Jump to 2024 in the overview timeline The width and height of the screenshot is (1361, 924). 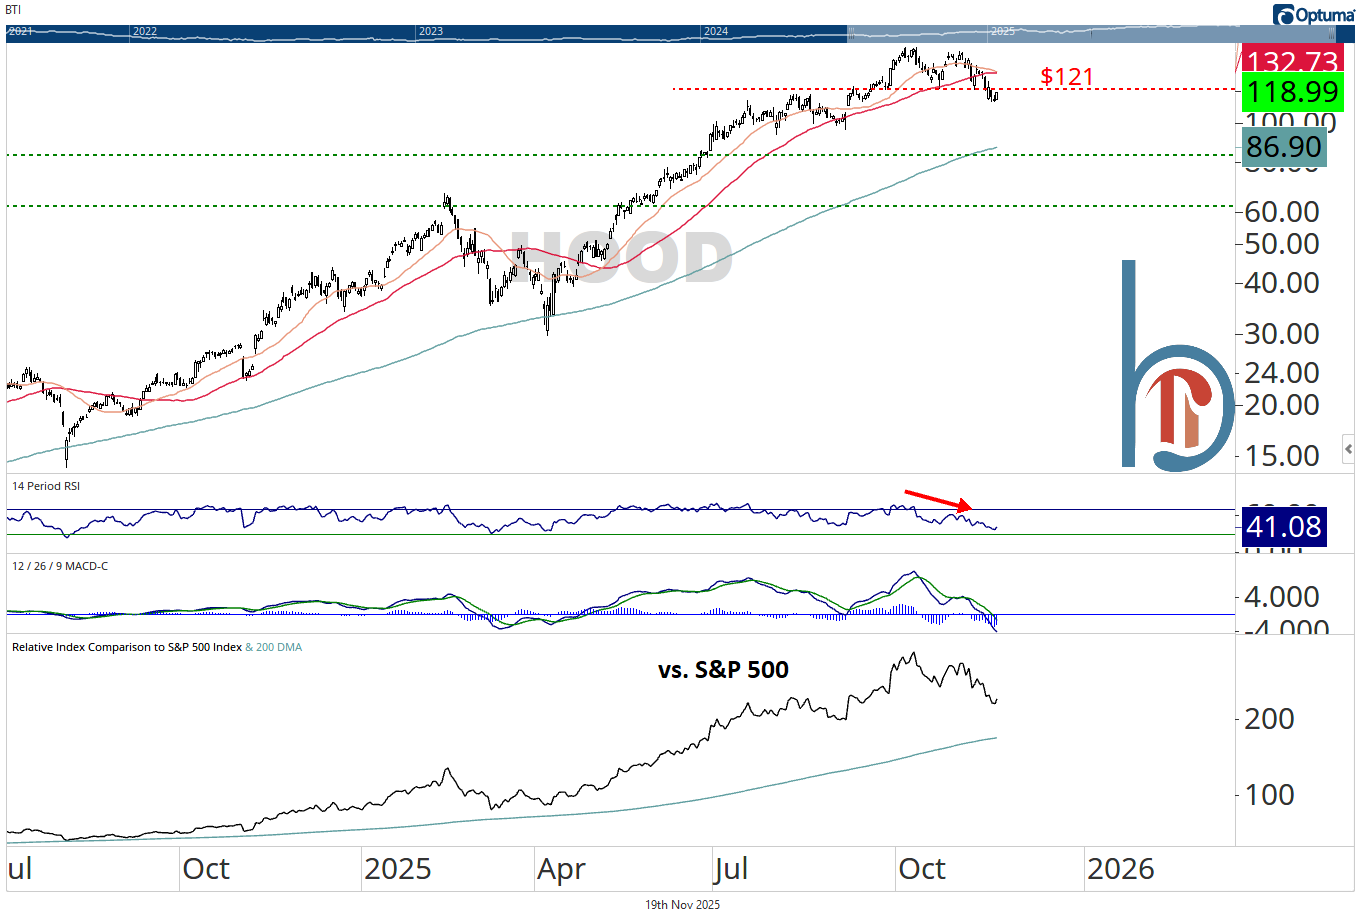[716, 32]
